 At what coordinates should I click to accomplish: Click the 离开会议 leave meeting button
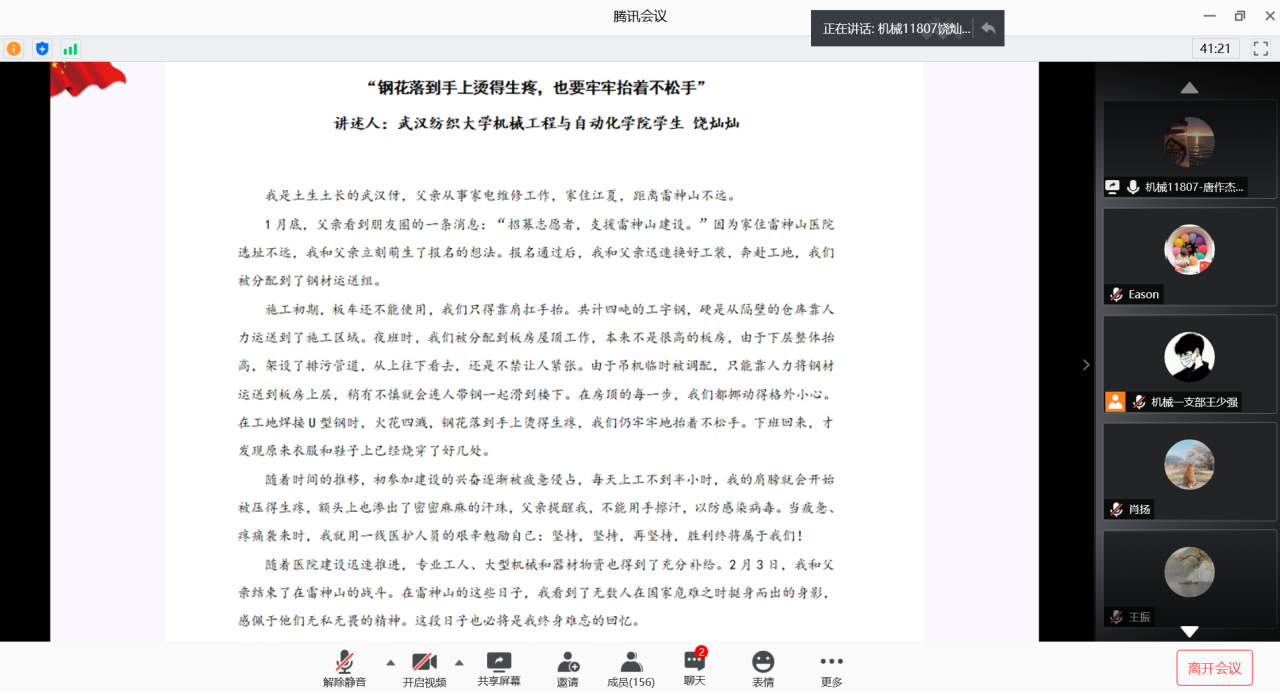click(x=1214, y=668)
